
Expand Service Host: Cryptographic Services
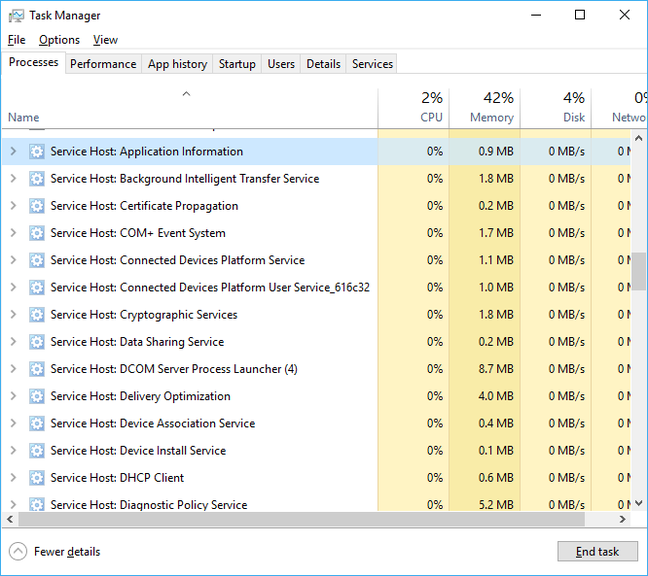pyautogui.click(x=13, y=314)
